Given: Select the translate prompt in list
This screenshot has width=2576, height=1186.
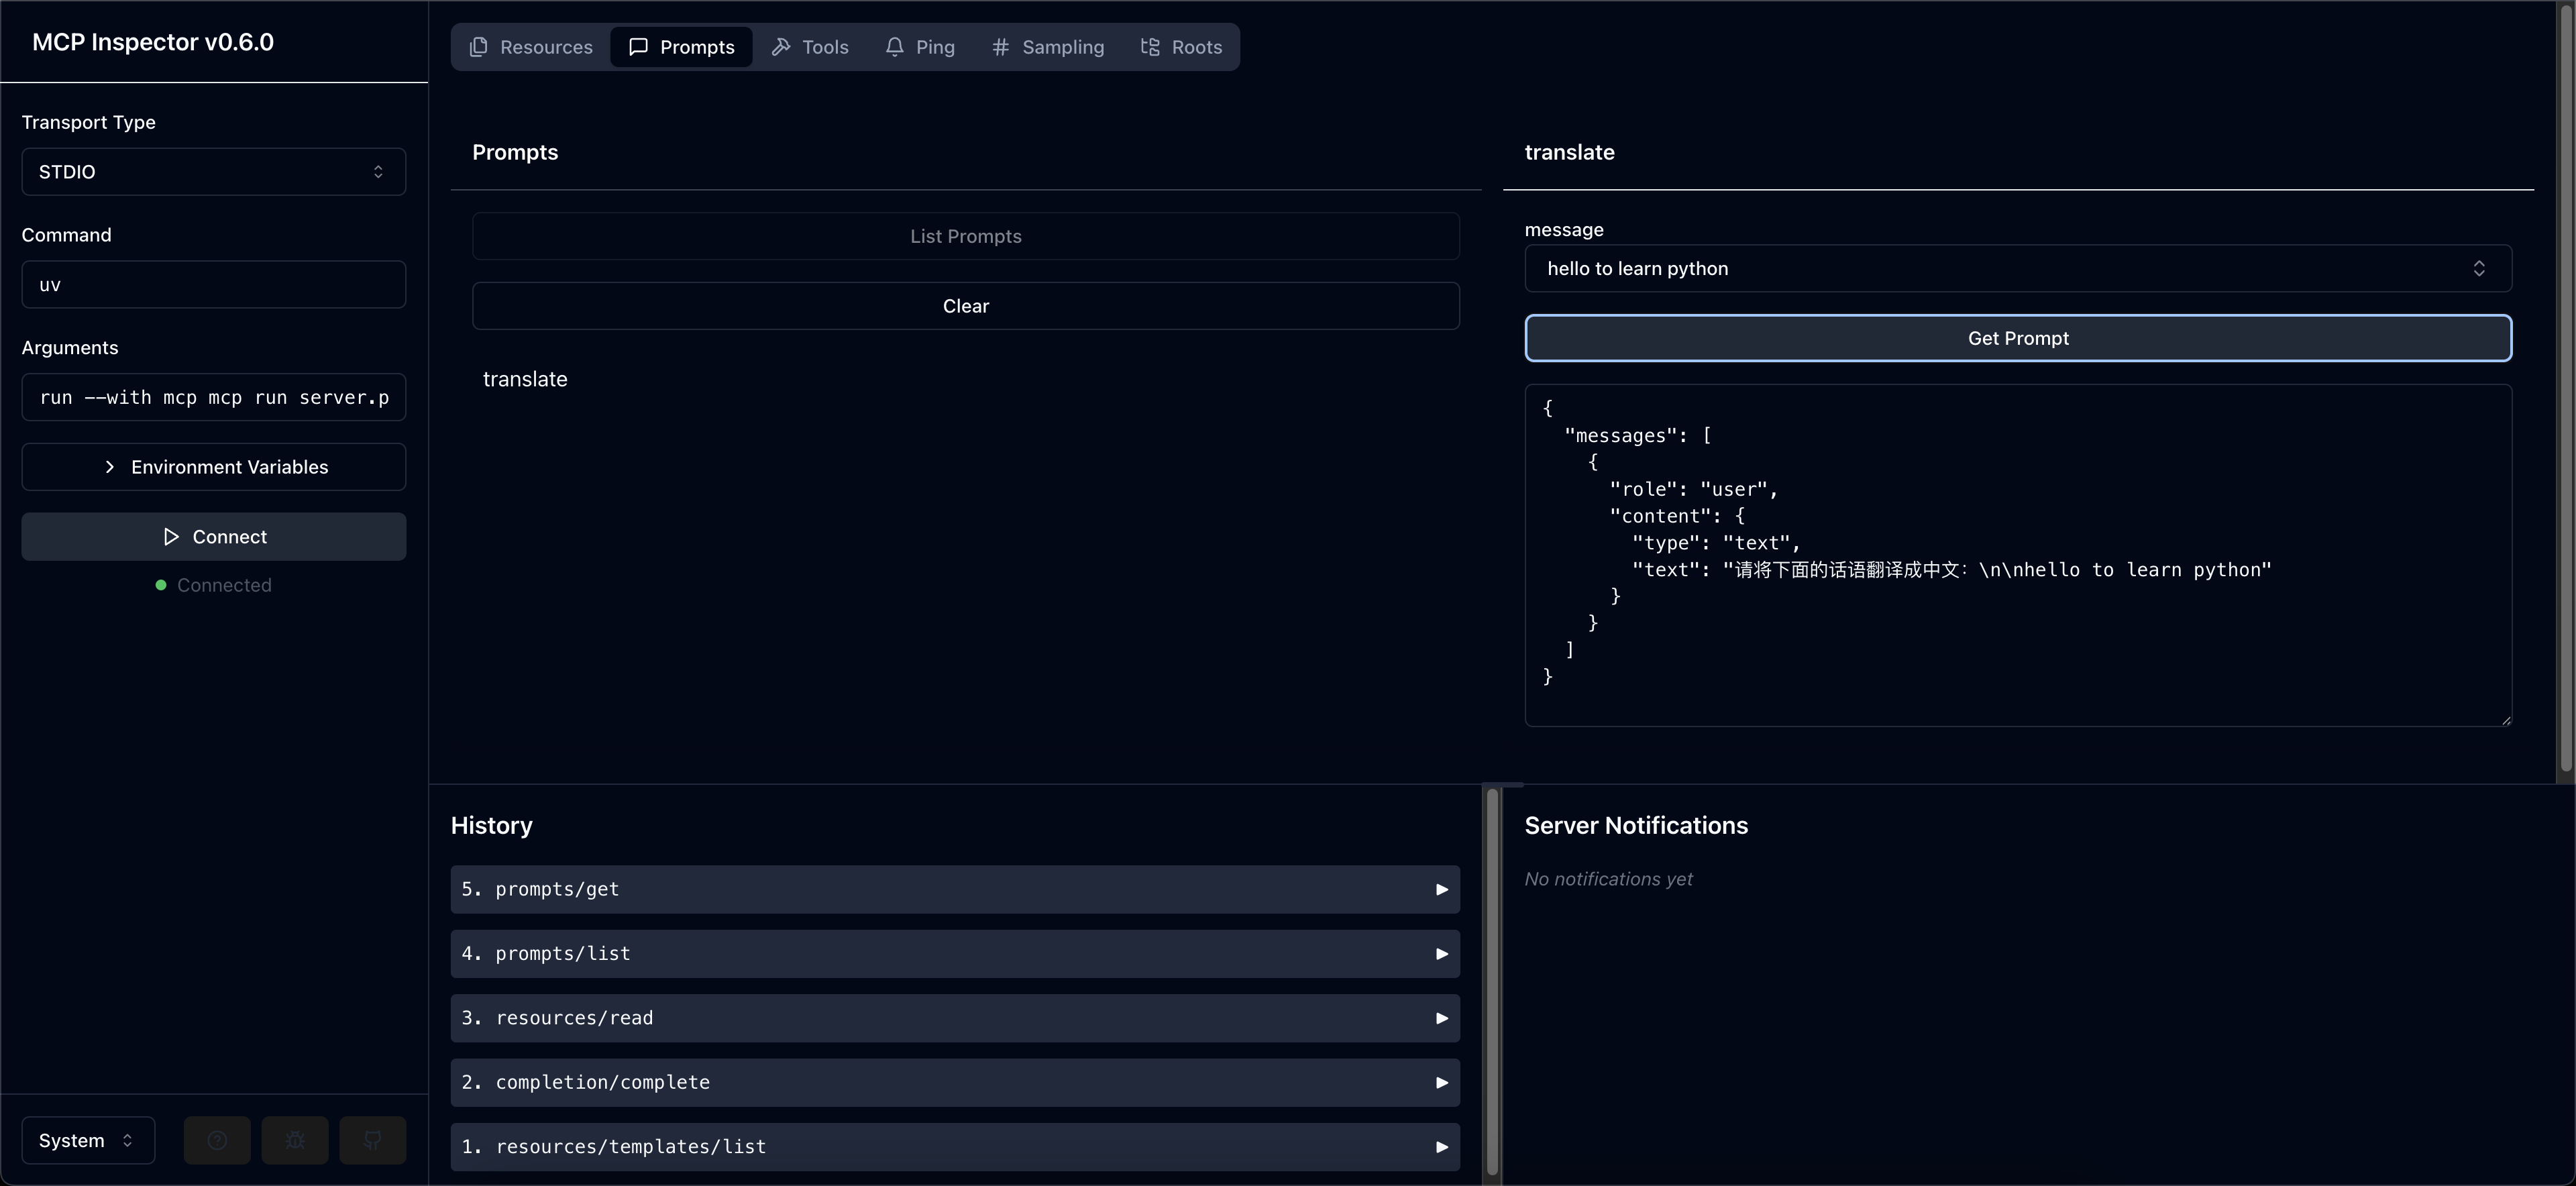Looking at the screenshot, I should pos(525,379).
